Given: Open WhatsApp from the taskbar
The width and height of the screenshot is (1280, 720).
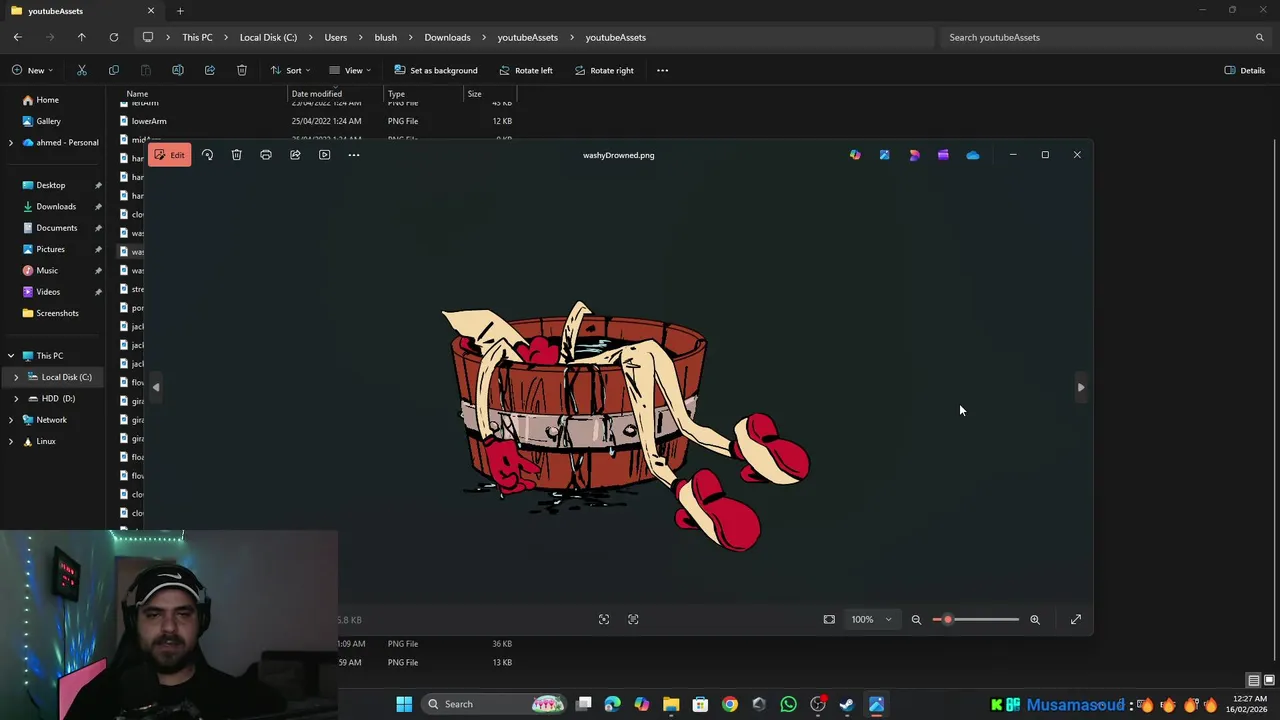Looking at the screenshot, I should click(x=788, y=704).
